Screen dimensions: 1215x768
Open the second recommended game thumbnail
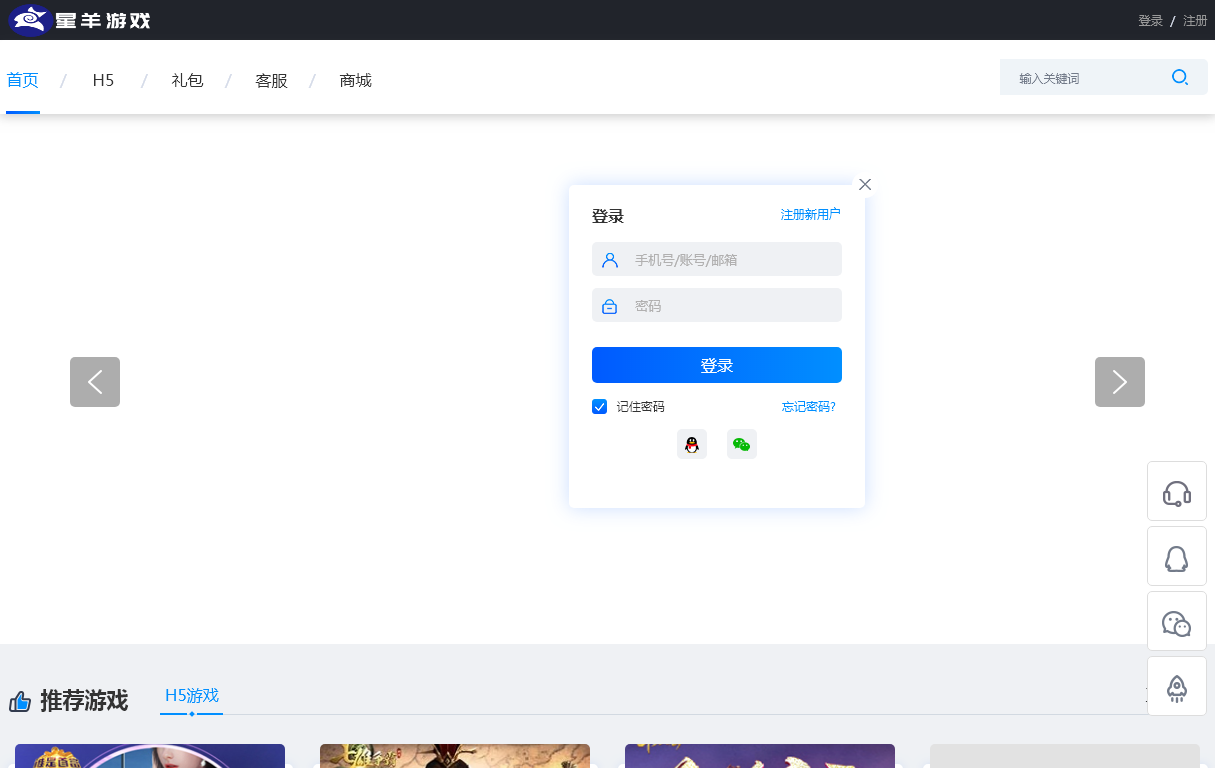tap(455, 756)
